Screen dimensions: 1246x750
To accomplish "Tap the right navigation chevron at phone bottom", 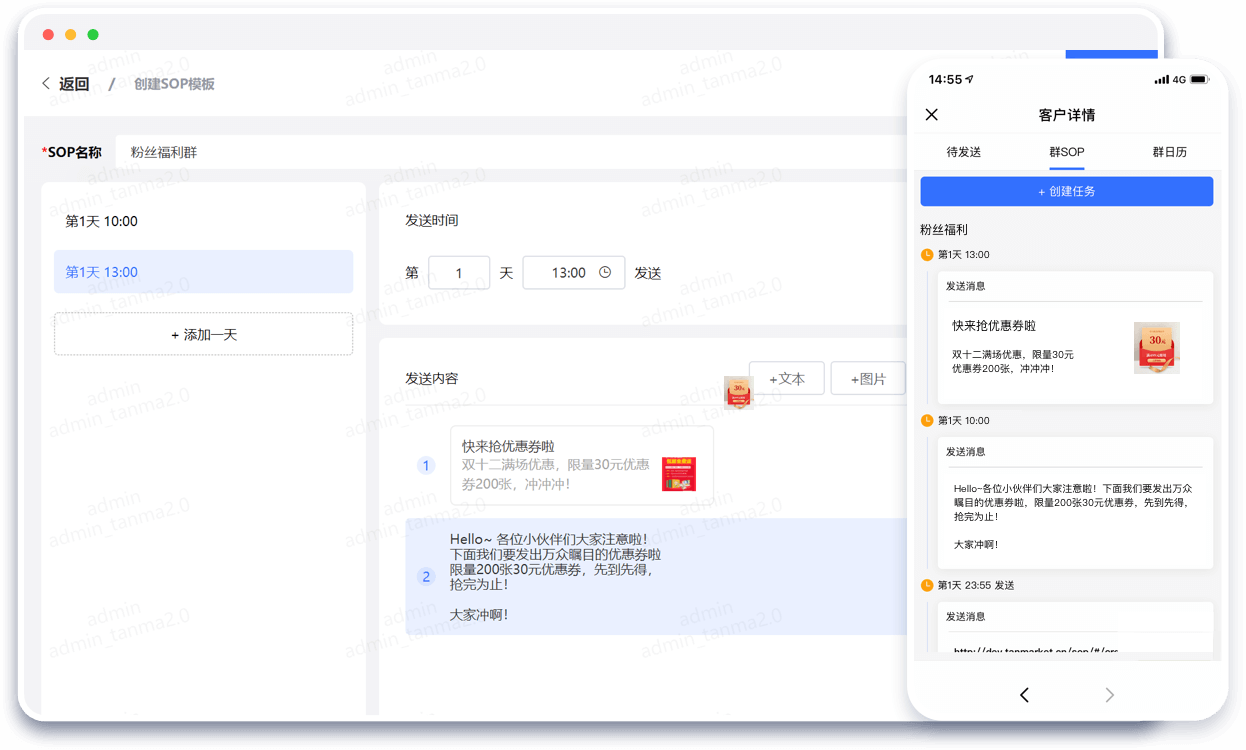I will [x=1109, y=694].
